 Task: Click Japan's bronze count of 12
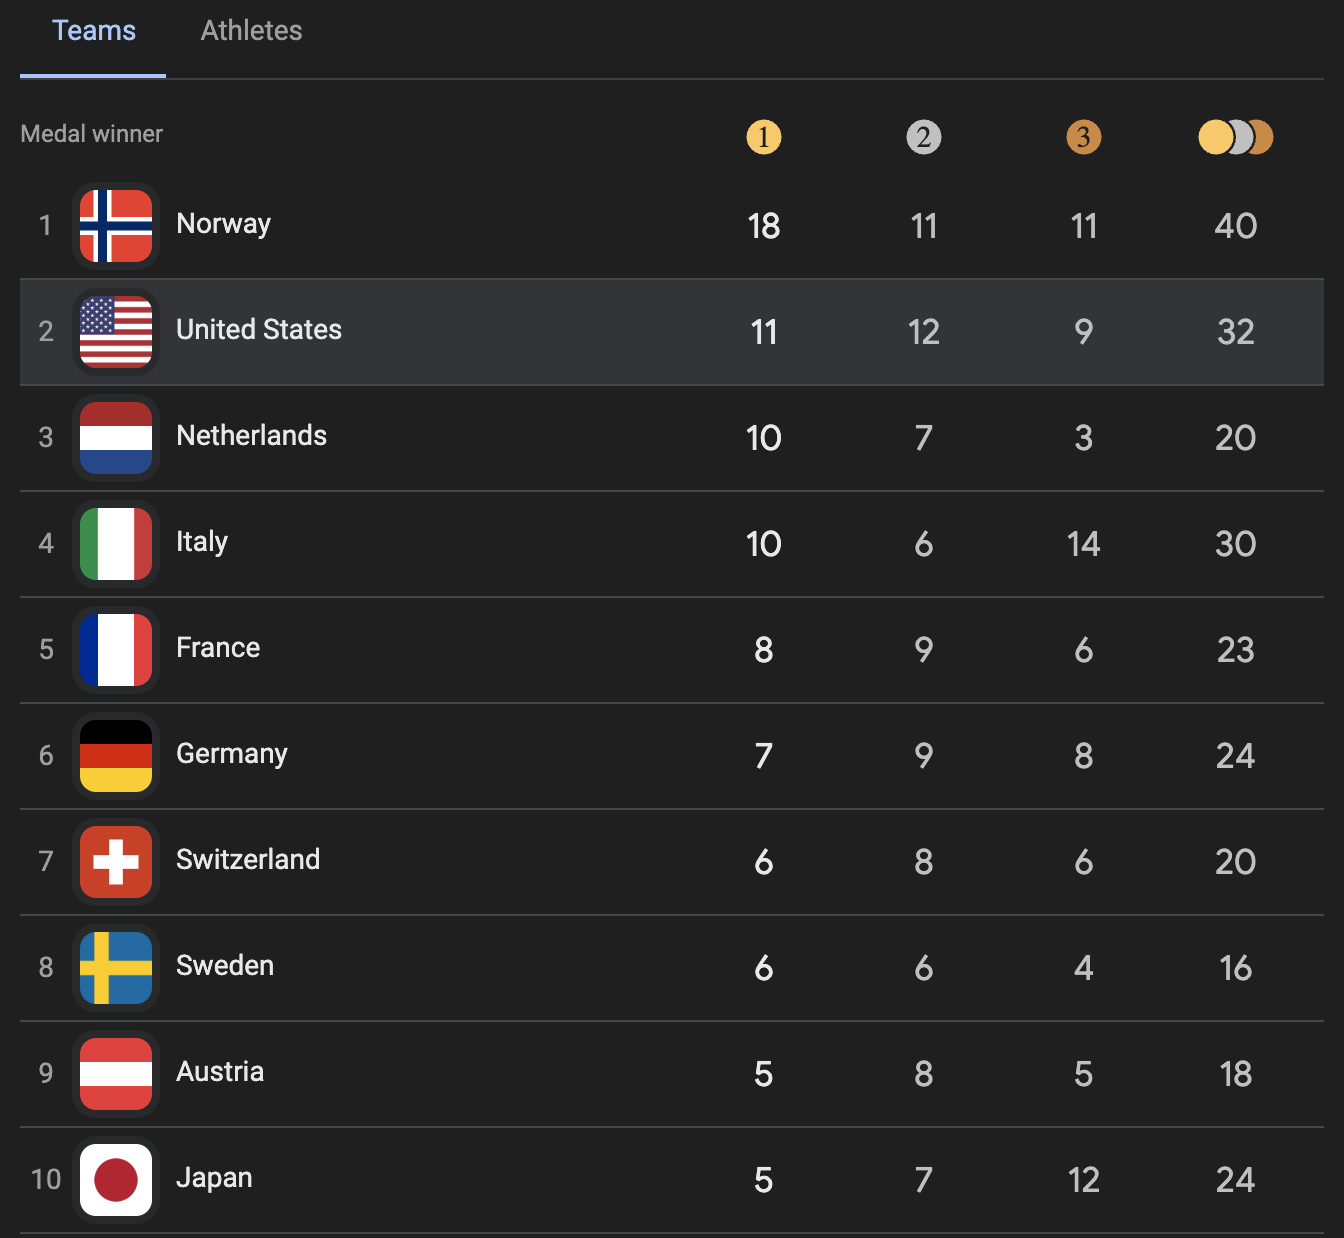click(x=1083, y=1180)
